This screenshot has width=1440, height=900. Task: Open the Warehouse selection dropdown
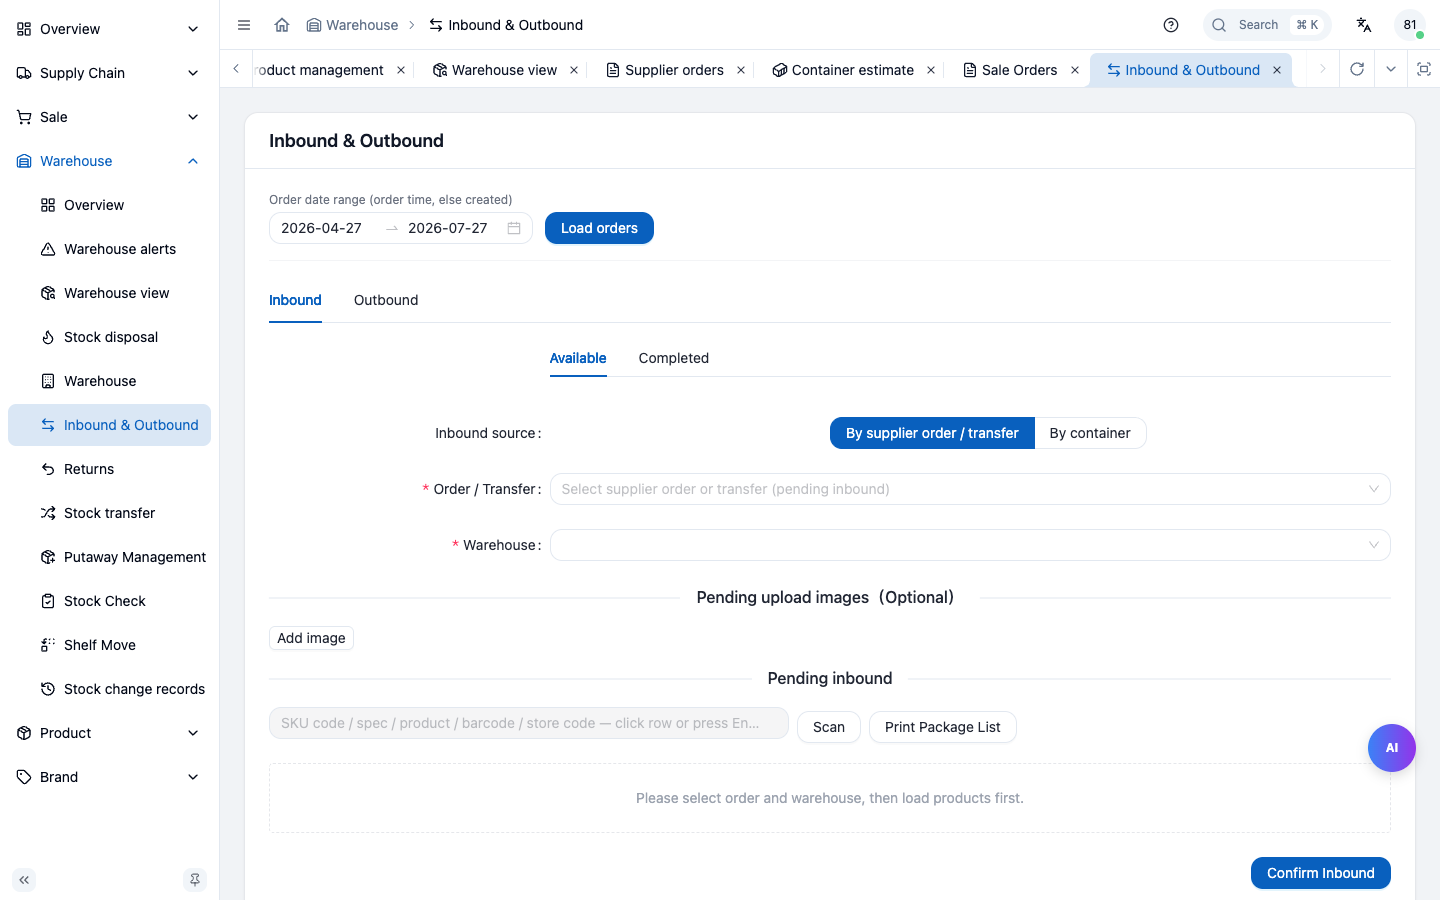point(970,545)
